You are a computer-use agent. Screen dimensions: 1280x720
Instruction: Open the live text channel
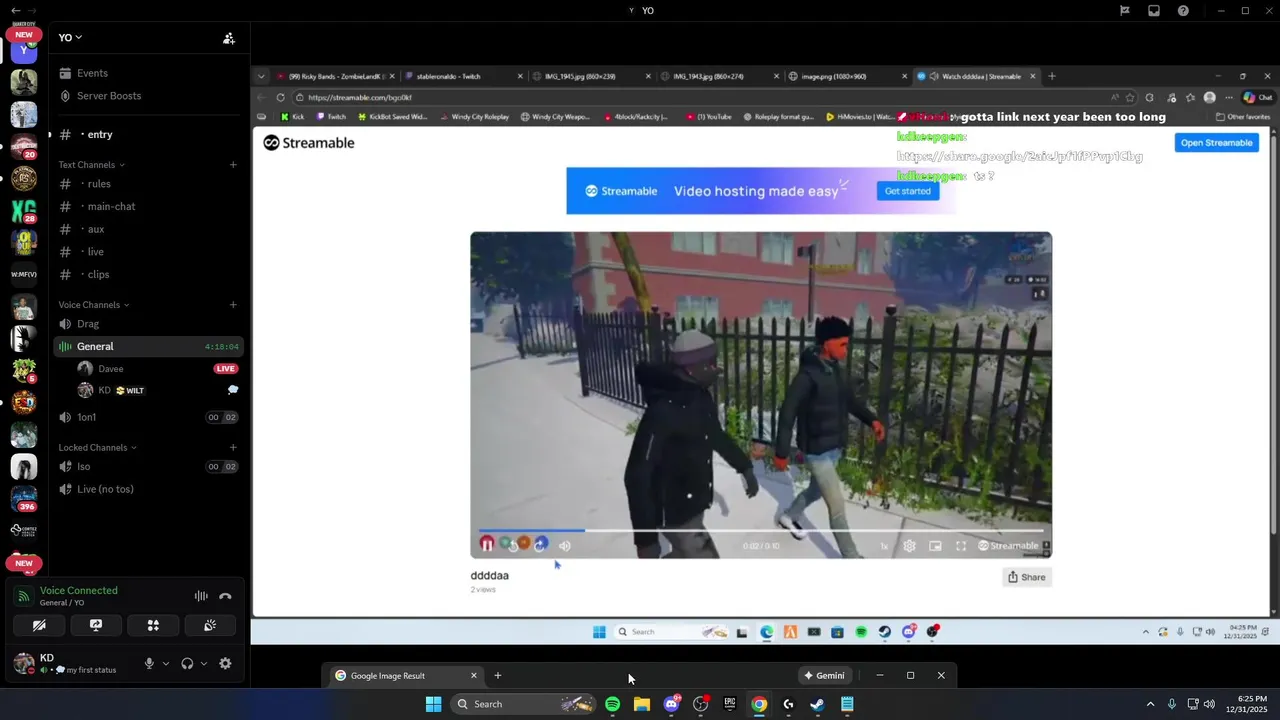click(148, 252)
